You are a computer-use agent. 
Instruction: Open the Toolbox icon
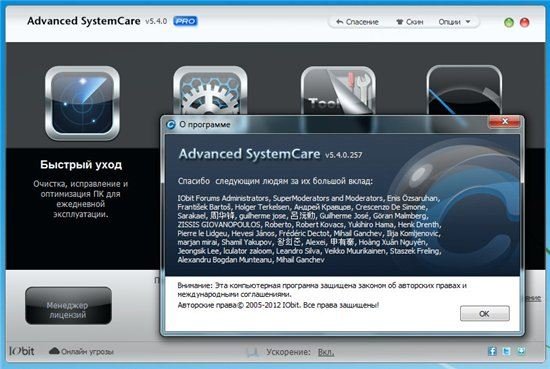(338, 90)
